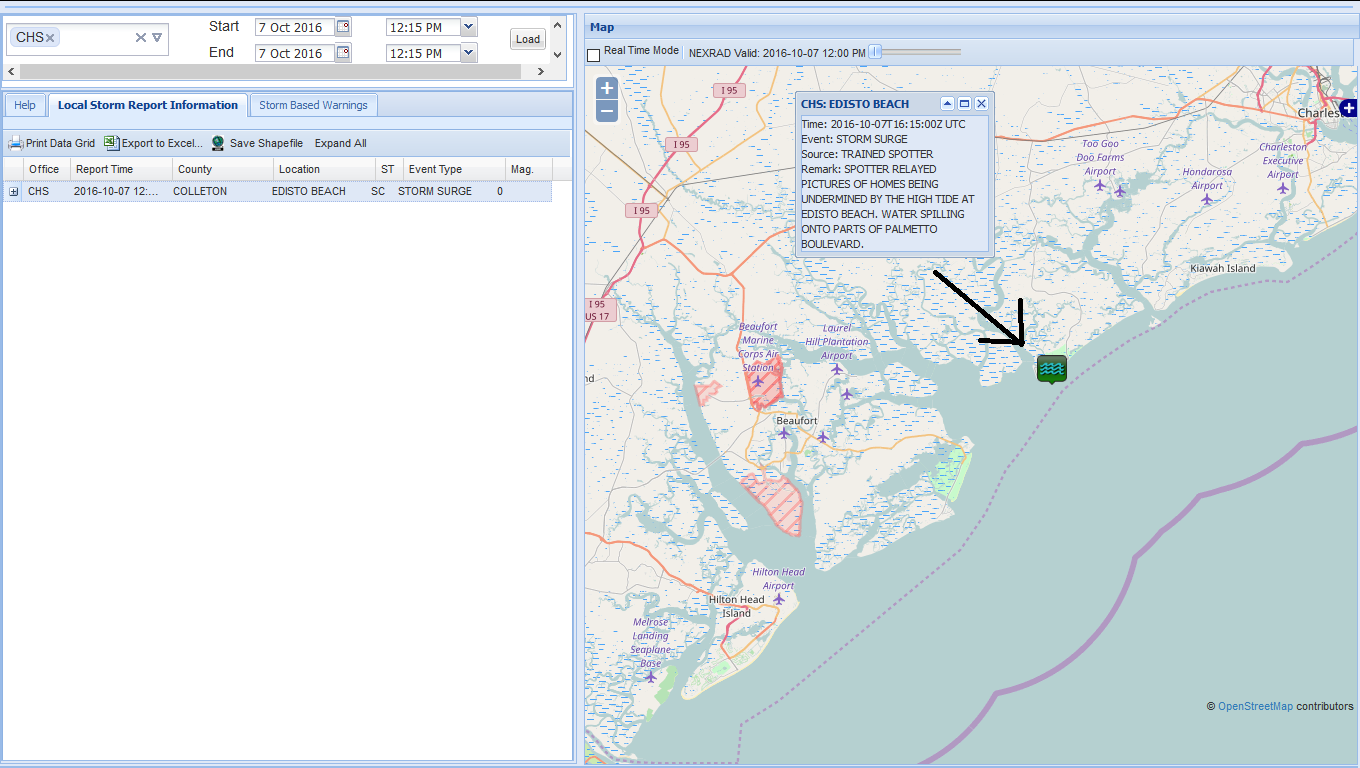Expand the CHS Edisto Beach report row
Viewport: 1360px width, 768px height.
(x=13, y=191)
